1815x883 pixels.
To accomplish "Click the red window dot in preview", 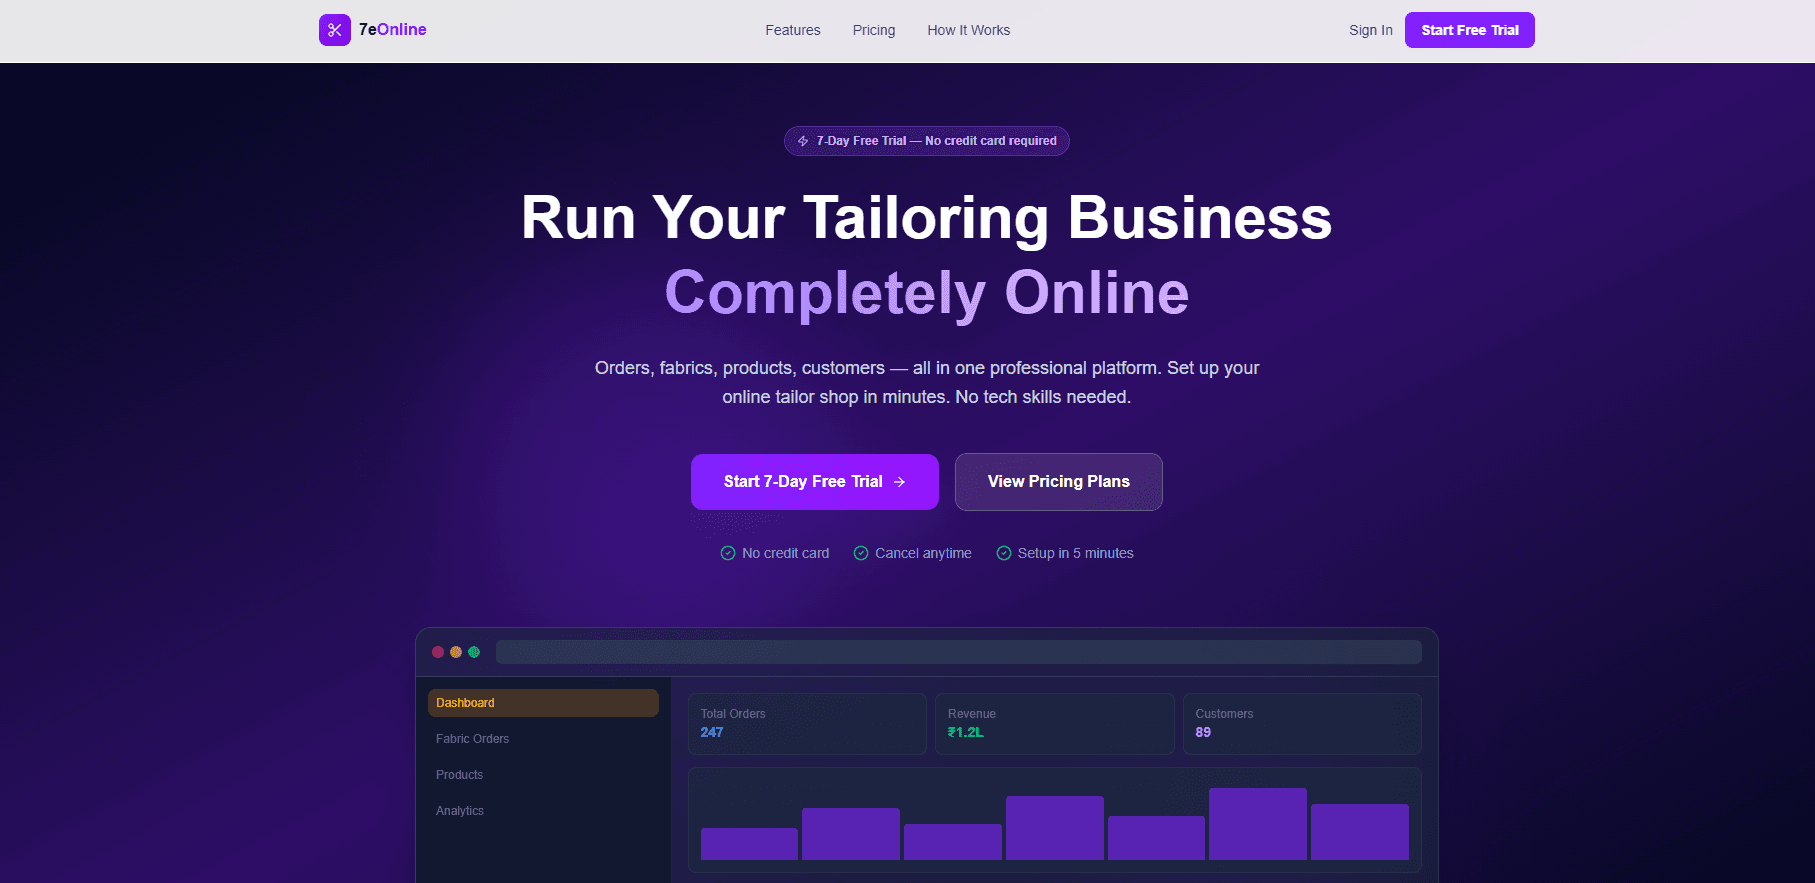I will pyautogui.click(x=438, y=652).
